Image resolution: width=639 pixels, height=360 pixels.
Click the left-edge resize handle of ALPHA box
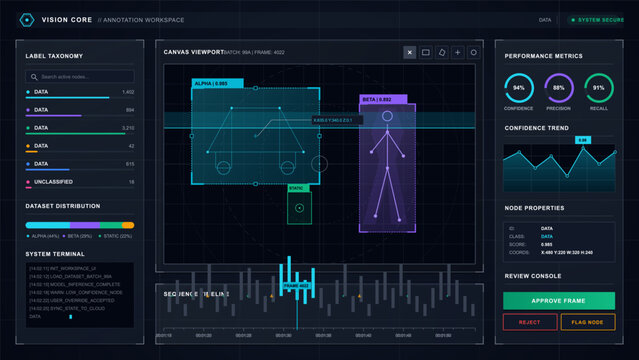192,136
